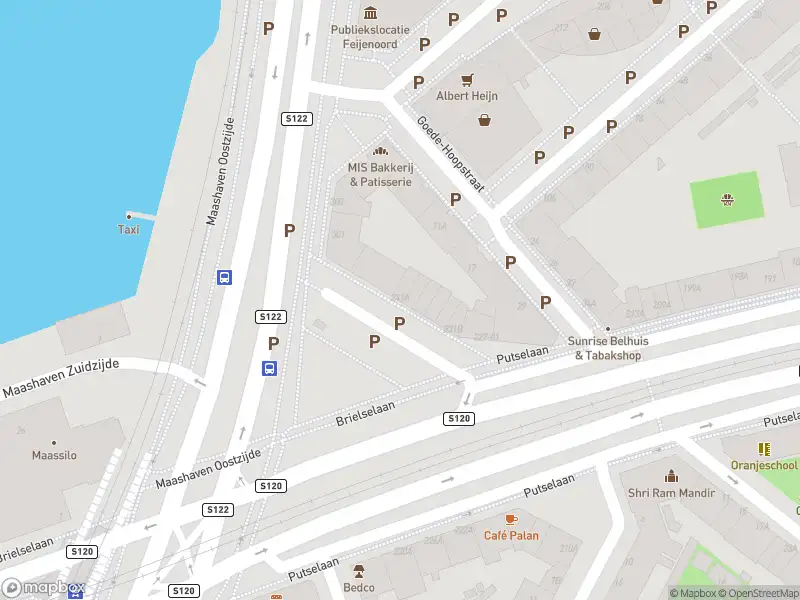Open the OpenStreetMap attribution link
This screenshot has width=800, height=600.
click(764, 593)
